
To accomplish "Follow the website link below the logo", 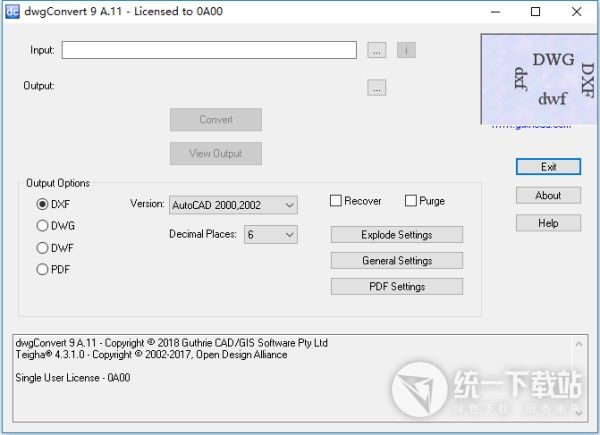I will pyautogui.click(x=531, y=126).
